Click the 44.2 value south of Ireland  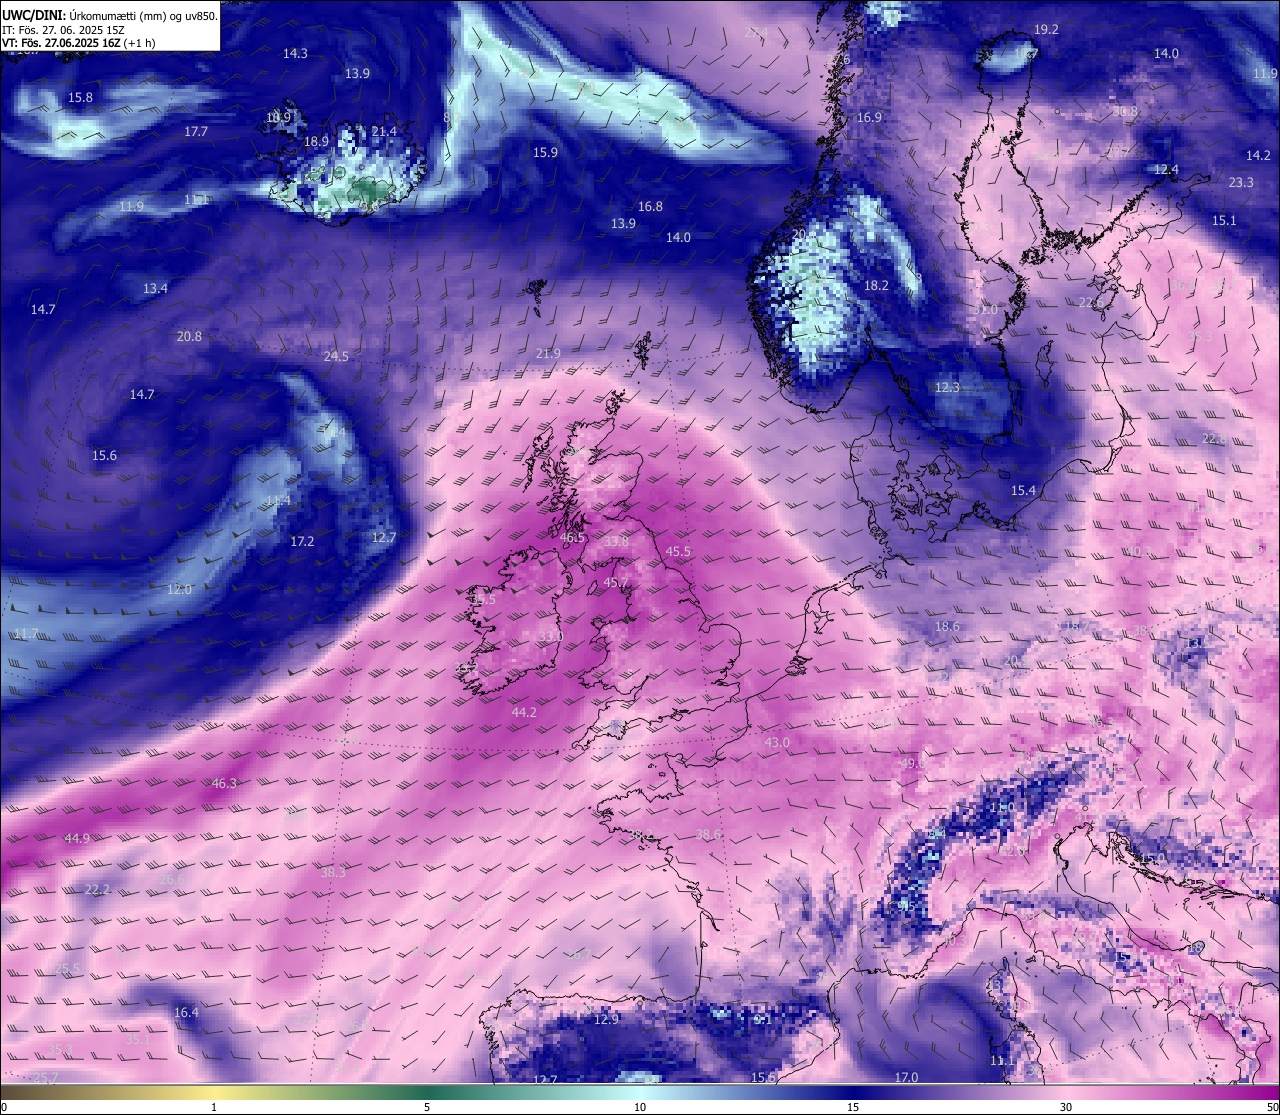524,713
